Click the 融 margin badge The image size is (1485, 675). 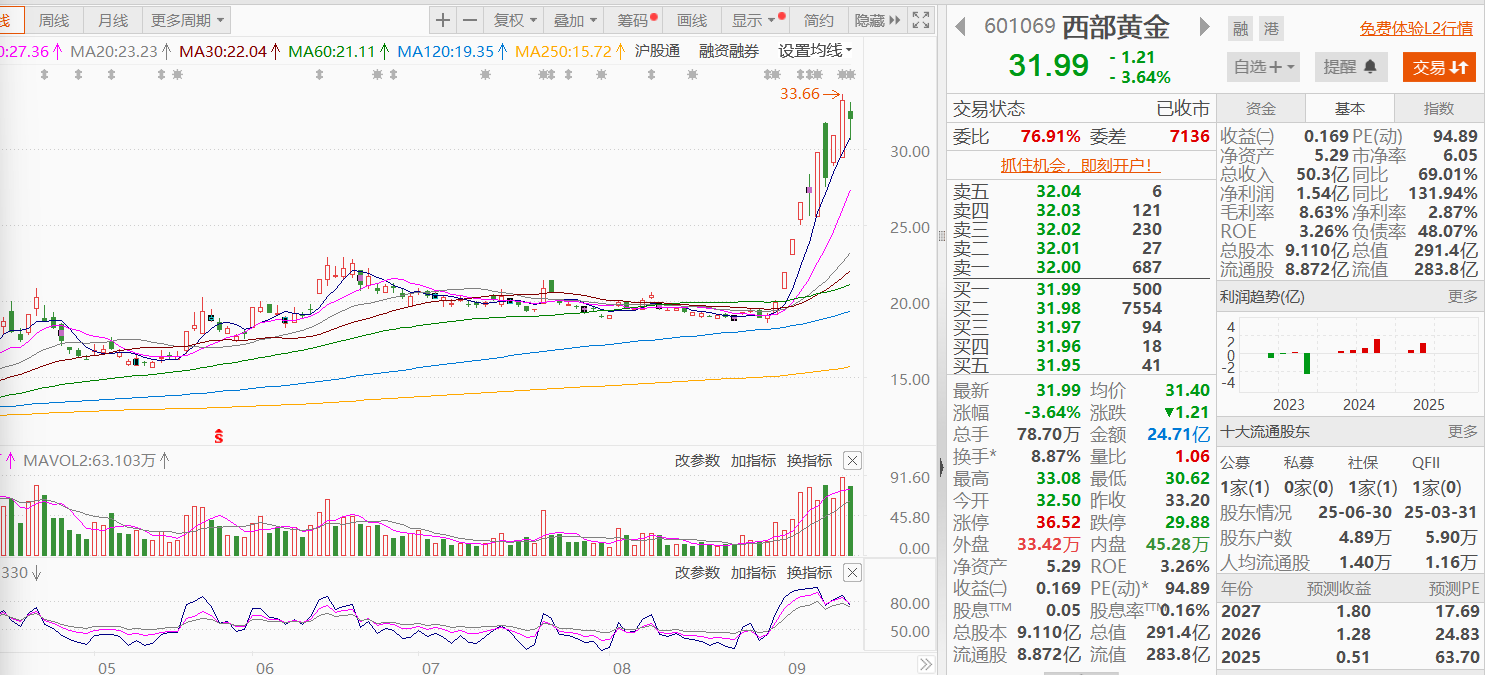(x=1240, y=28)
